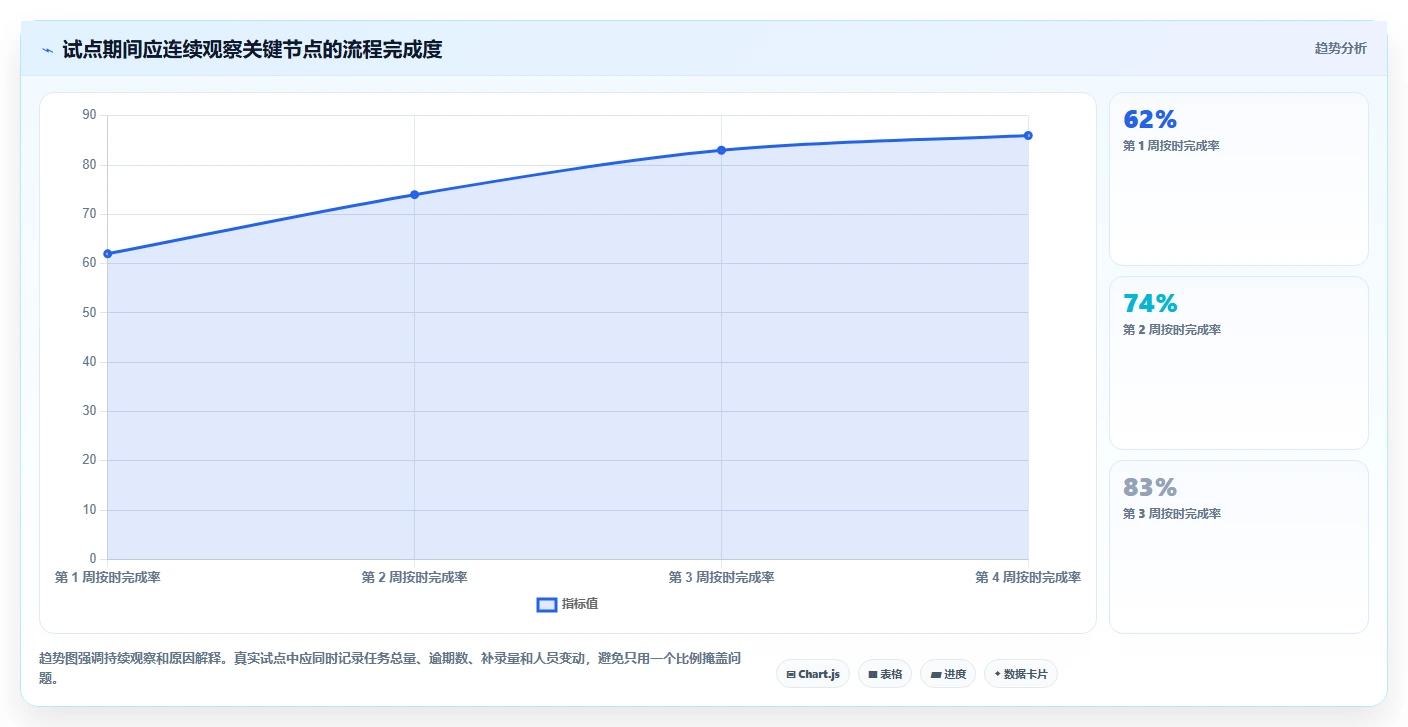The height and width of the screenshot is (727, 1408).
Task: Click the y-axis value 50
Action: click(89, 312)
